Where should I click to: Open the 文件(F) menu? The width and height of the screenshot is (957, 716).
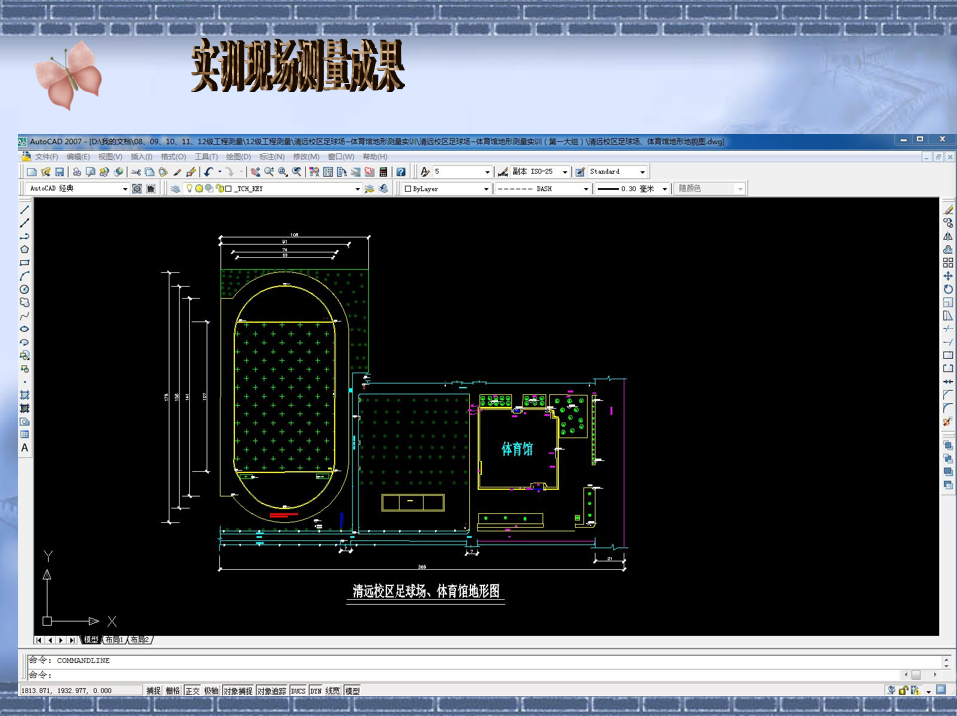coord(46,157)
